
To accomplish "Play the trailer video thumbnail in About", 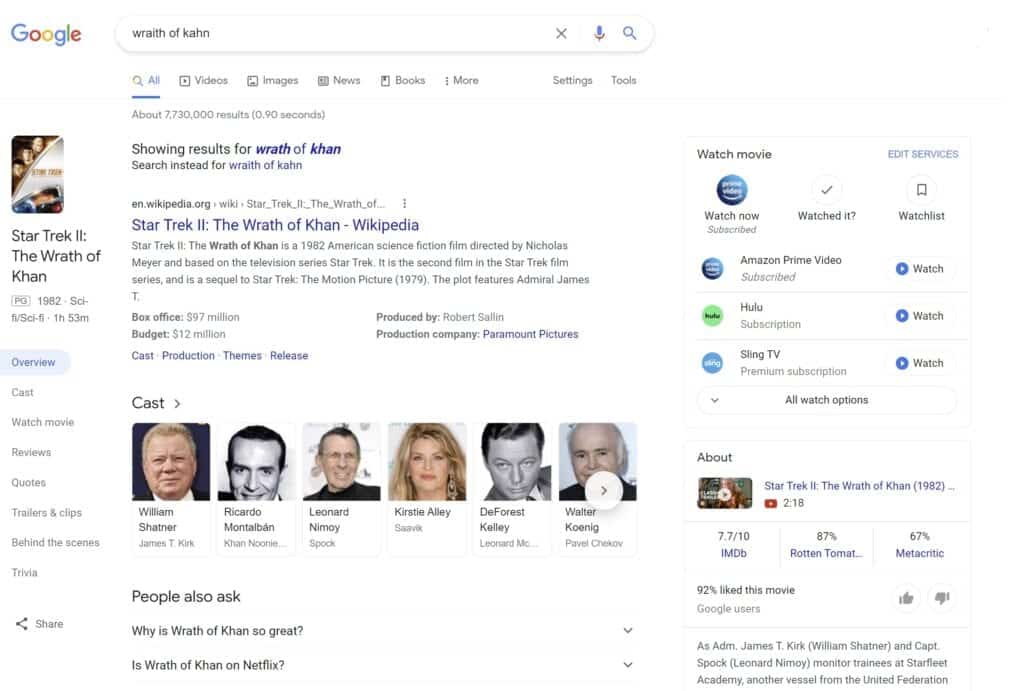I will (725, 494).
